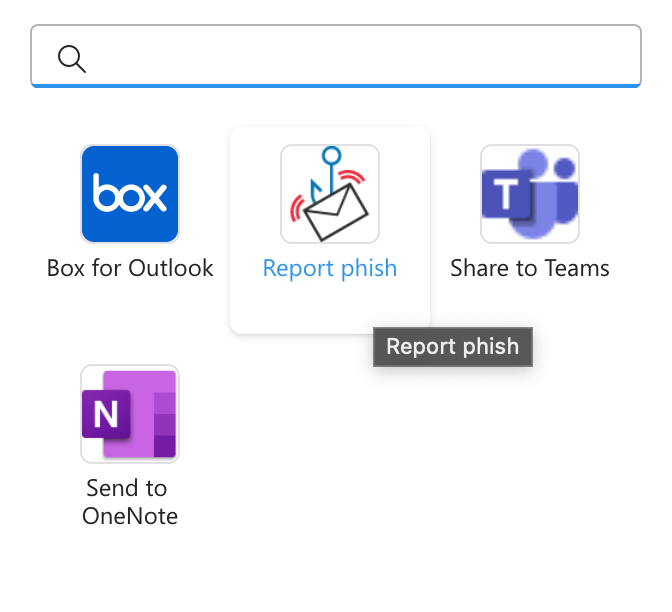Click inside the add-in search field
Screen dimensions: 672x612
click(336, 56)
